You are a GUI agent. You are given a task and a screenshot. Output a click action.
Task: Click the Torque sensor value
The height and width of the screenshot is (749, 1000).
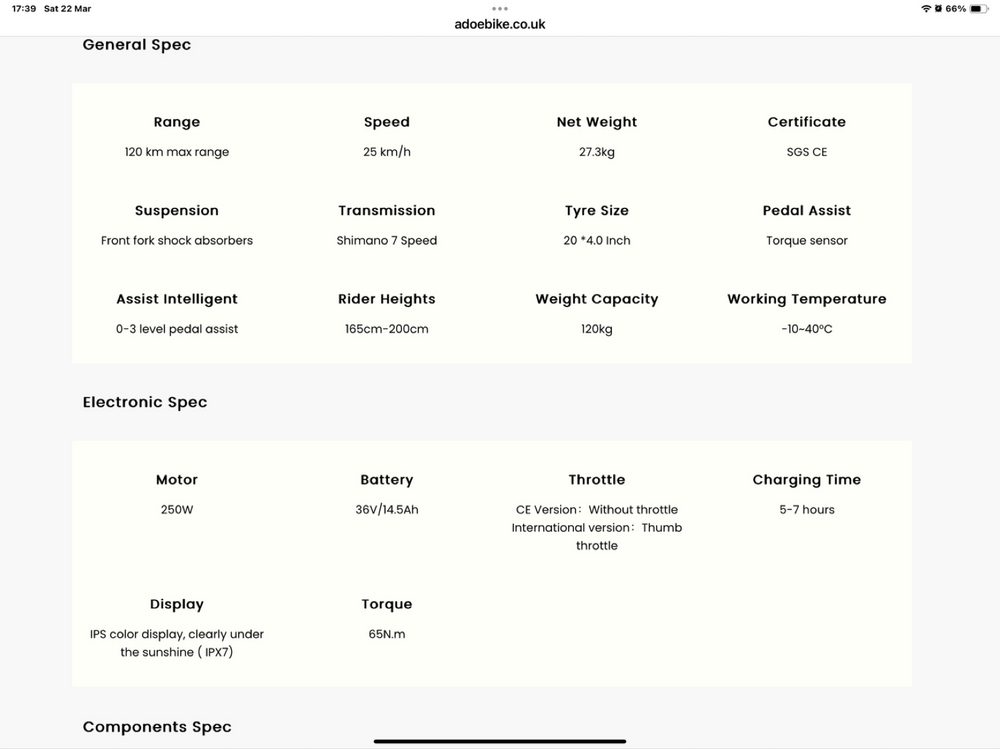click(x=807, y=241)
